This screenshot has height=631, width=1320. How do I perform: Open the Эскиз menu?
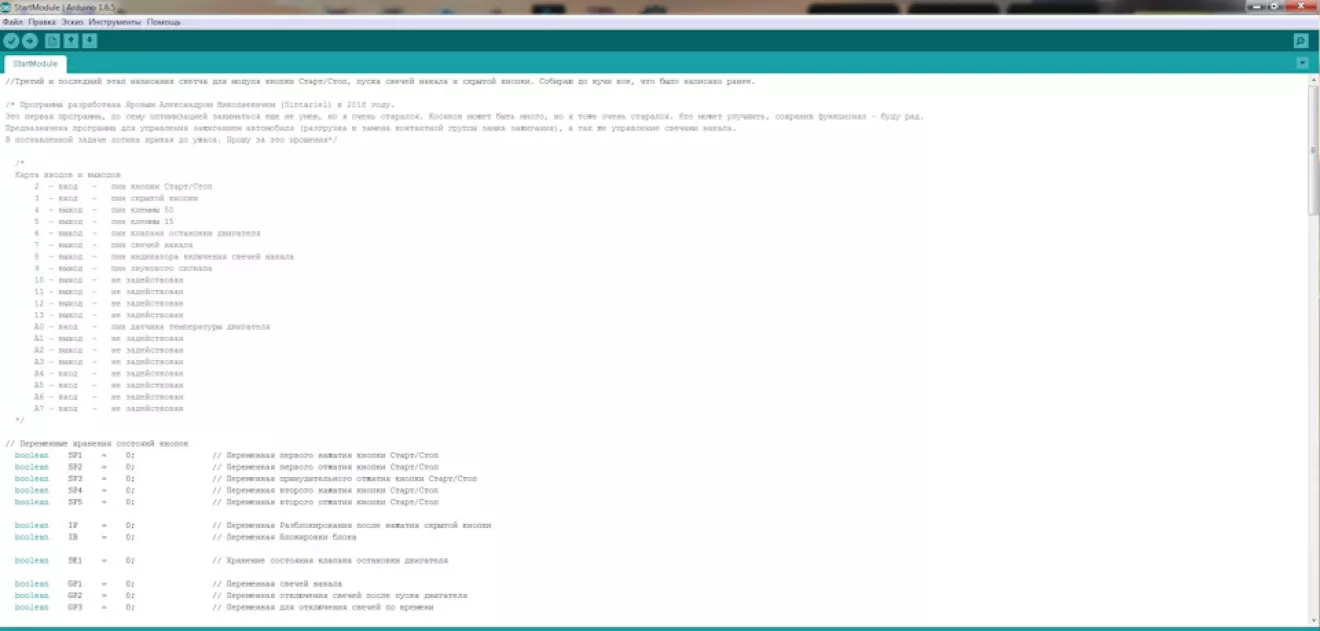pyautogui.click(x=72, y=21)
